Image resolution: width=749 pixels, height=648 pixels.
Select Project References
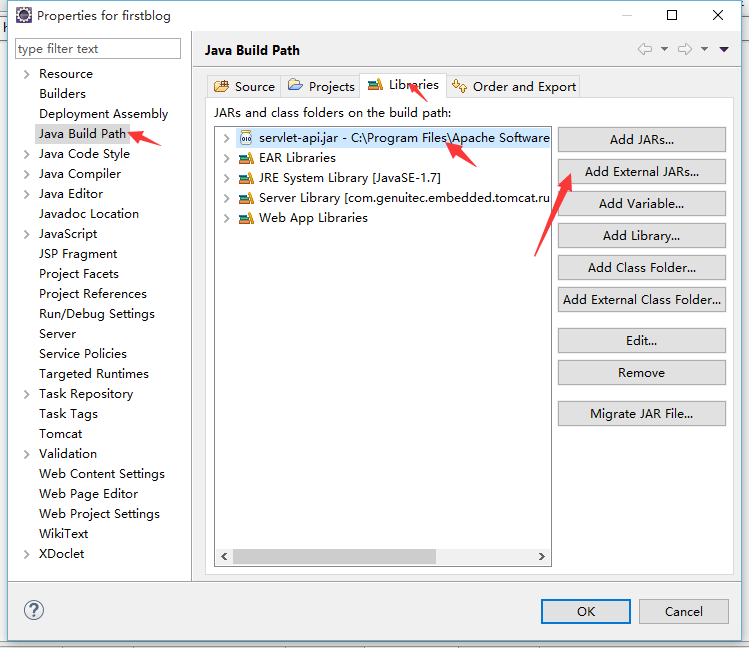(x=93, y=294)
